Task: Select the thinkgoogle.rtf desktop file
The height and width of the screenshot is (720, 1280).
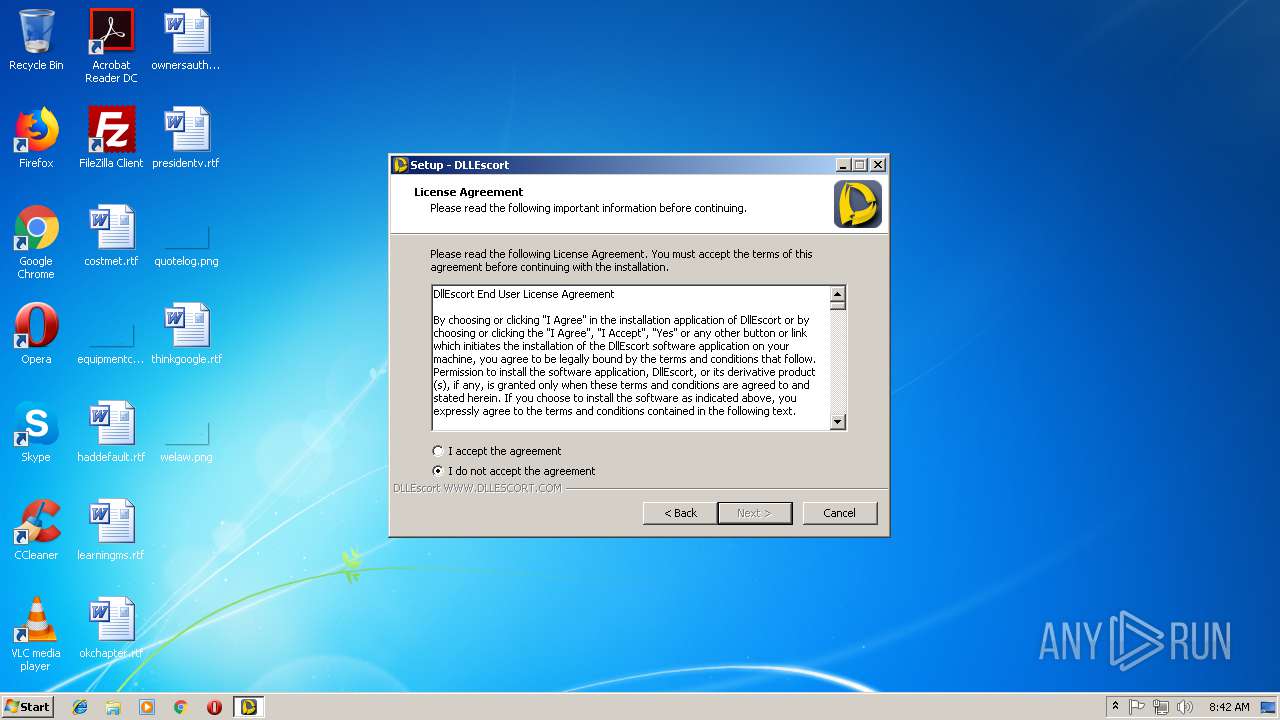Action: (186, 334)
